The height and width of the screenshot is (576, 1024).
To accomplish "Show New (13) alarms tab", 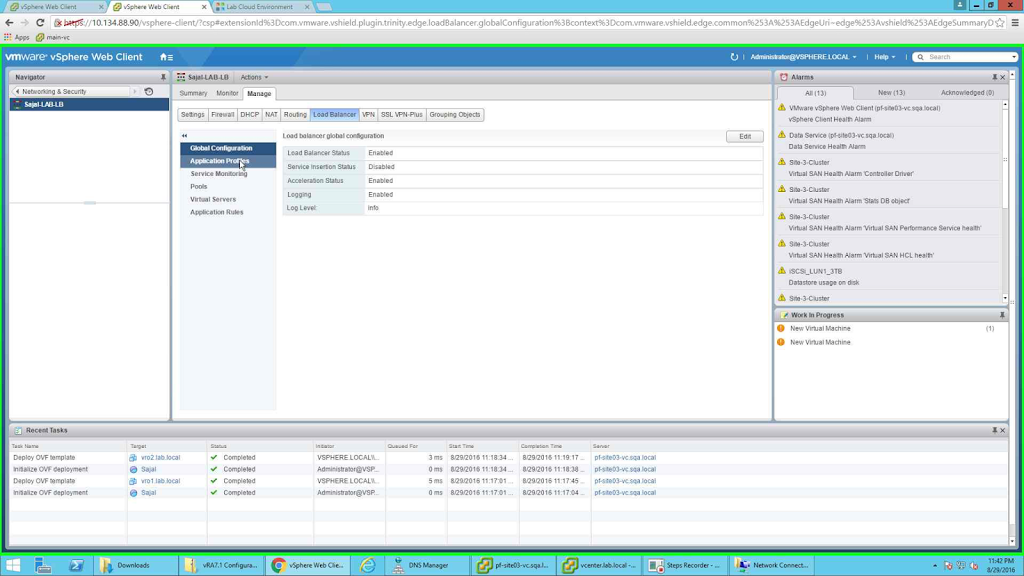I will 891,93.
